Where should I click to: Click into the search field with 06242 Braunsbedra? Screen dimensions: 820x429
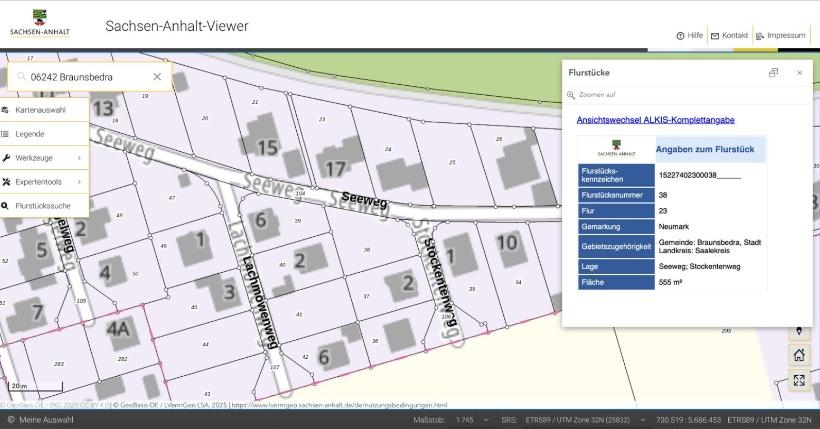tap(89, 77)
